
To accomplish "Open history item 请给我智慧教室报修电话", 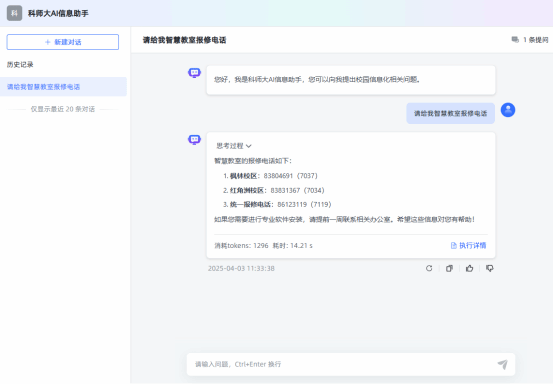I will 63,87.
